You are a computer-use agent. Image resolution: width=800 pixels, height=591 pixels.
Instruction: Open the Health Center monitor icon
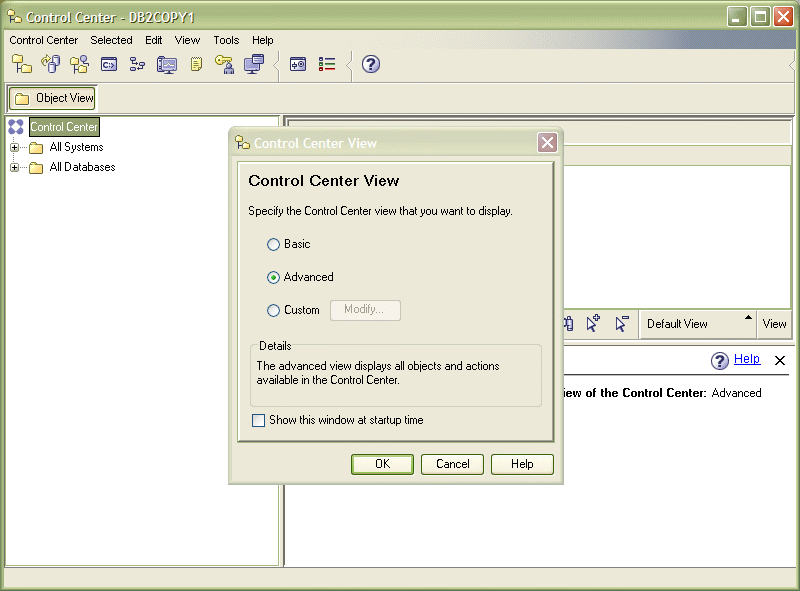tap(166, 65)
